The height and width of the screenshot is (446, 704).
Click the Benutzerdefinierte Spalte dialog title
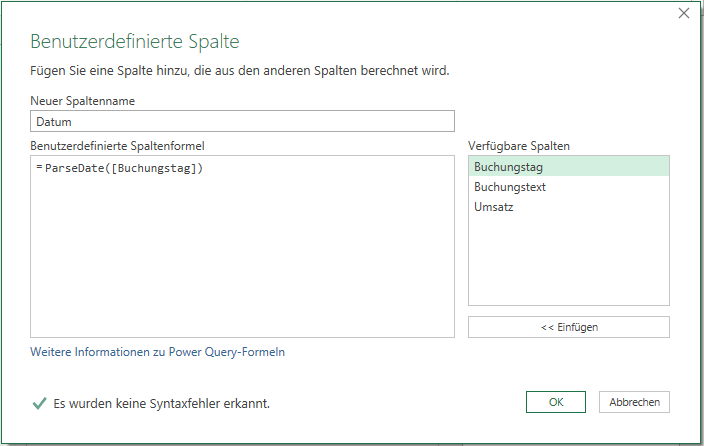(x=135, y=41)
